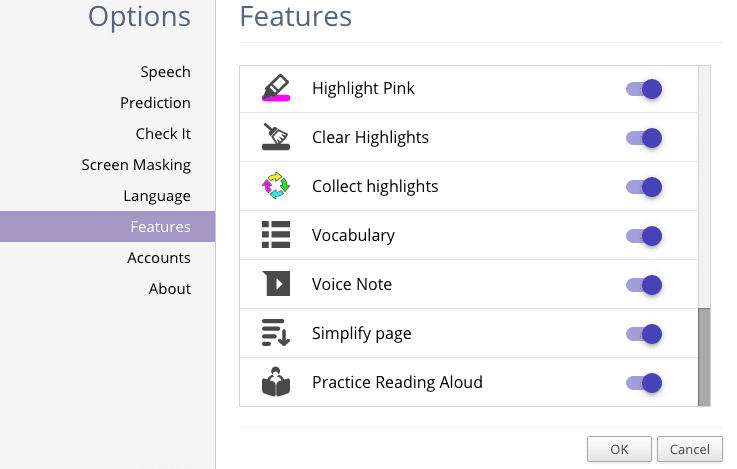This screenshot has width=737, height=469.
Task: Select the Prediction menu item
Action: tap(155, 103)
